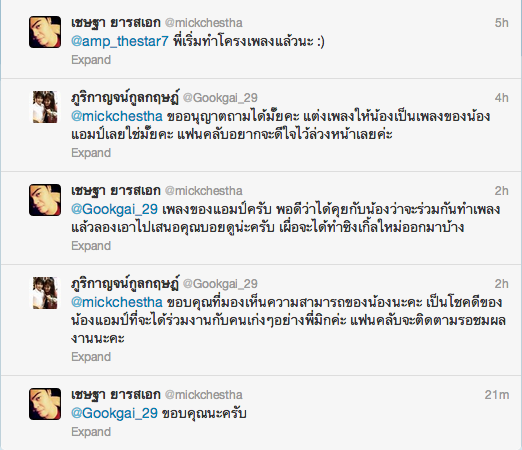Click mickchestha's avatar on the first 2h tweet
Viewport: 522px width, 450px height.
(x=45, y=200)
